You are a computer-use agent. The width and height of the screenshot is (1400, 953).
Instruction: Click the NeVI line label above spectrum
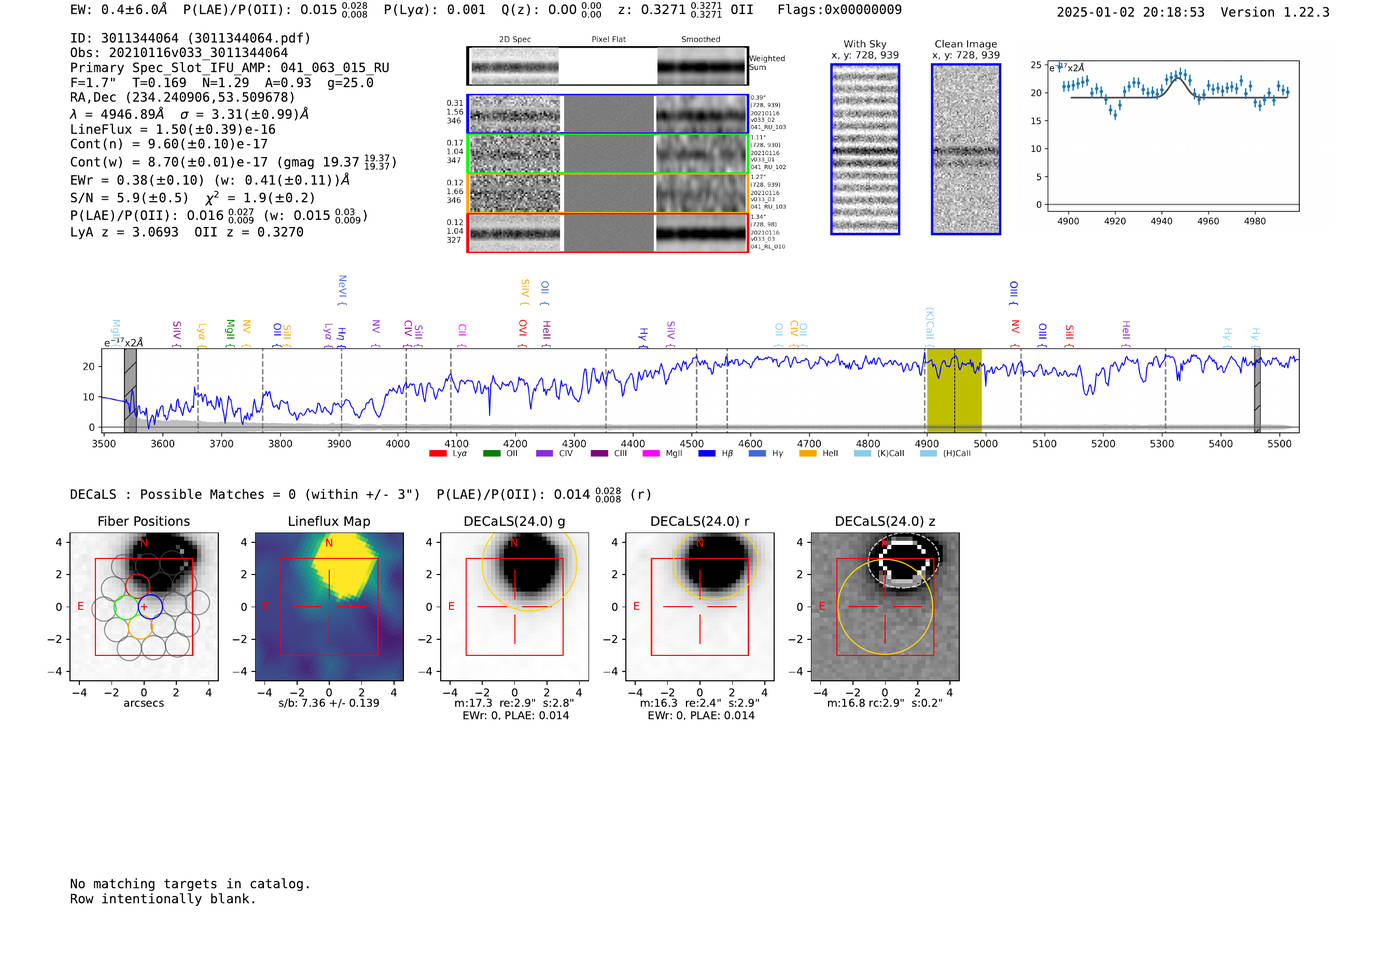pyautogui.click(x=342, y=290)
